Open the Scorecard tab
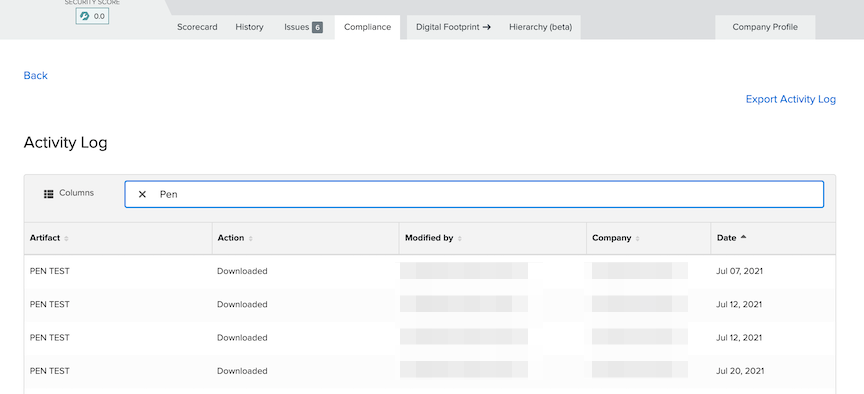This screenshot has width=864, height=394. (197, 27)
